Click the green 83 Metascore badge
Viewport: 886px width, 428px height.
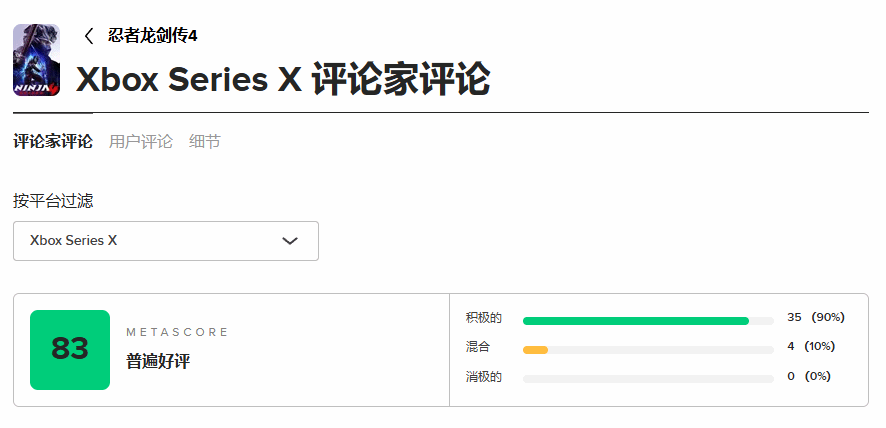pos(70,349)
